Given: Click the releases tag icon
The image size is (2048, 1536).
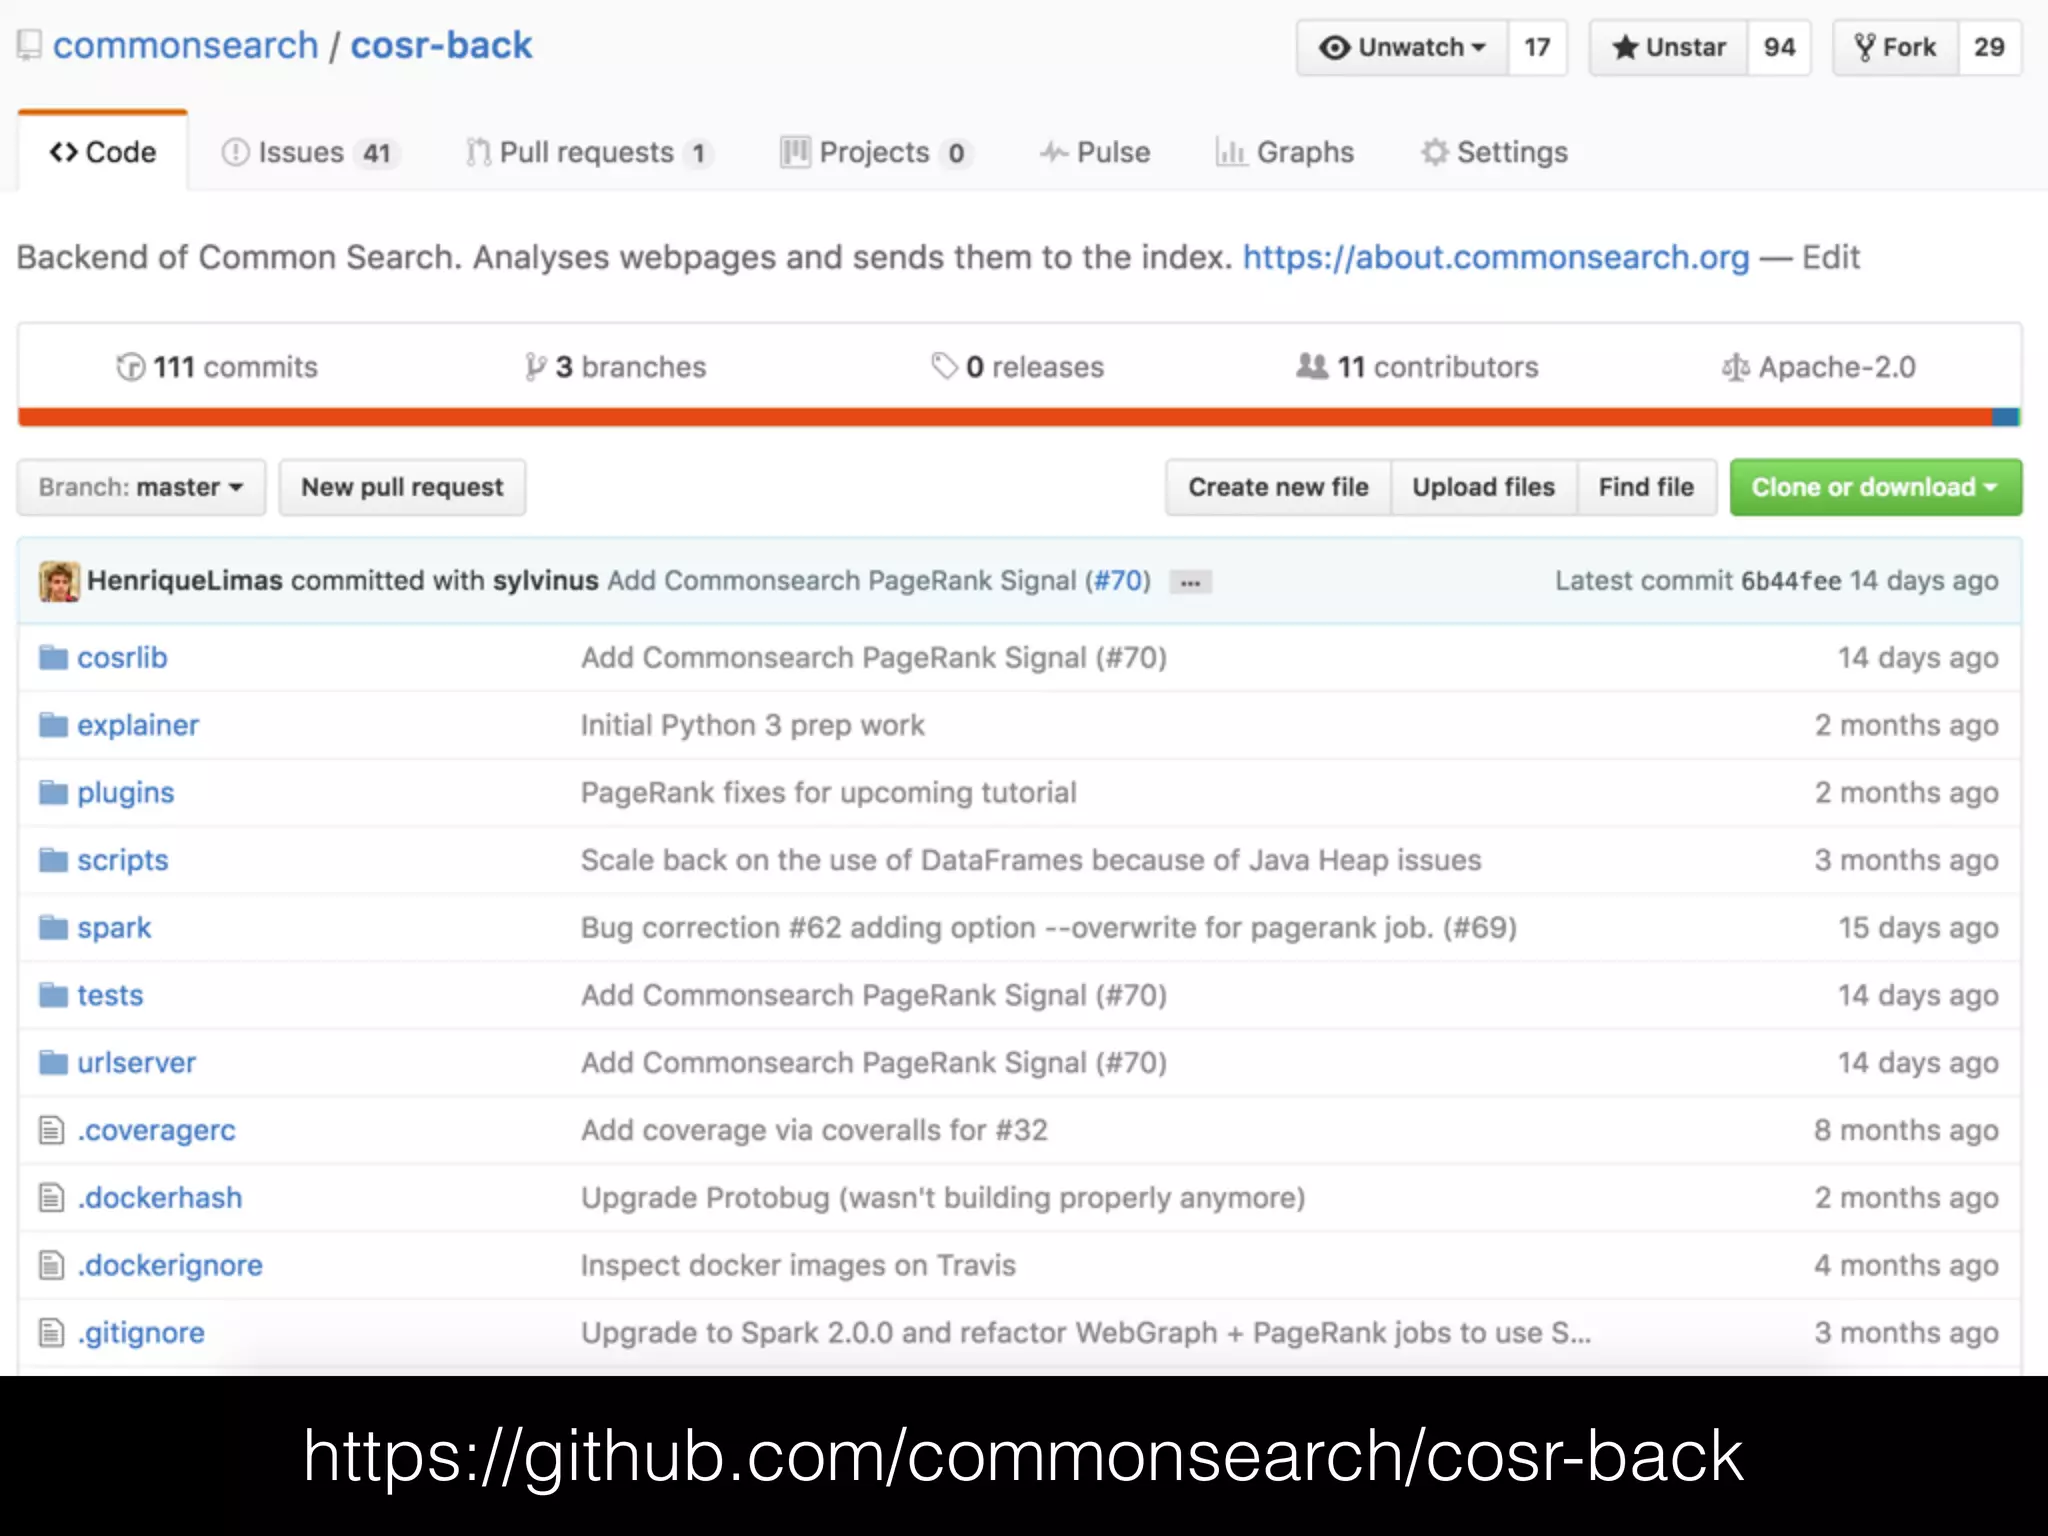Looking at the screenshot, I should 944,366.
